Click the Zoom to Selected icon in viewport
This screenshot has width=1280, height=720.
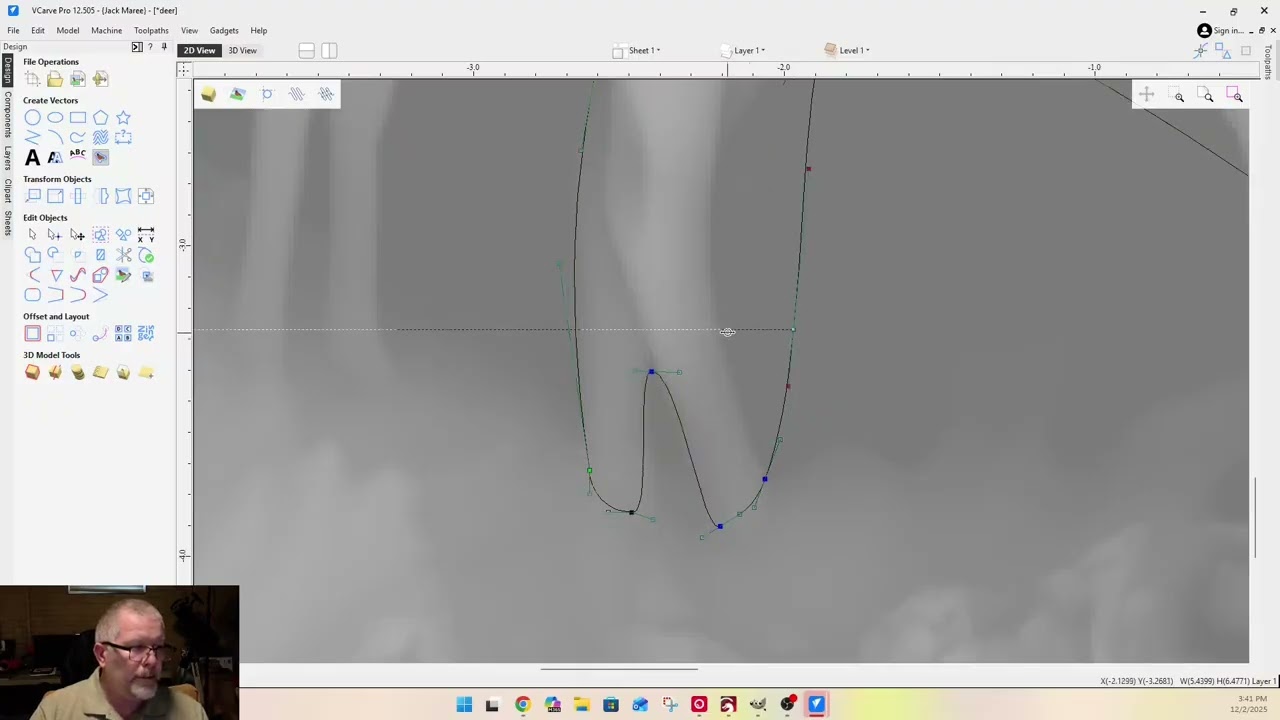[x=1236, y=96]
